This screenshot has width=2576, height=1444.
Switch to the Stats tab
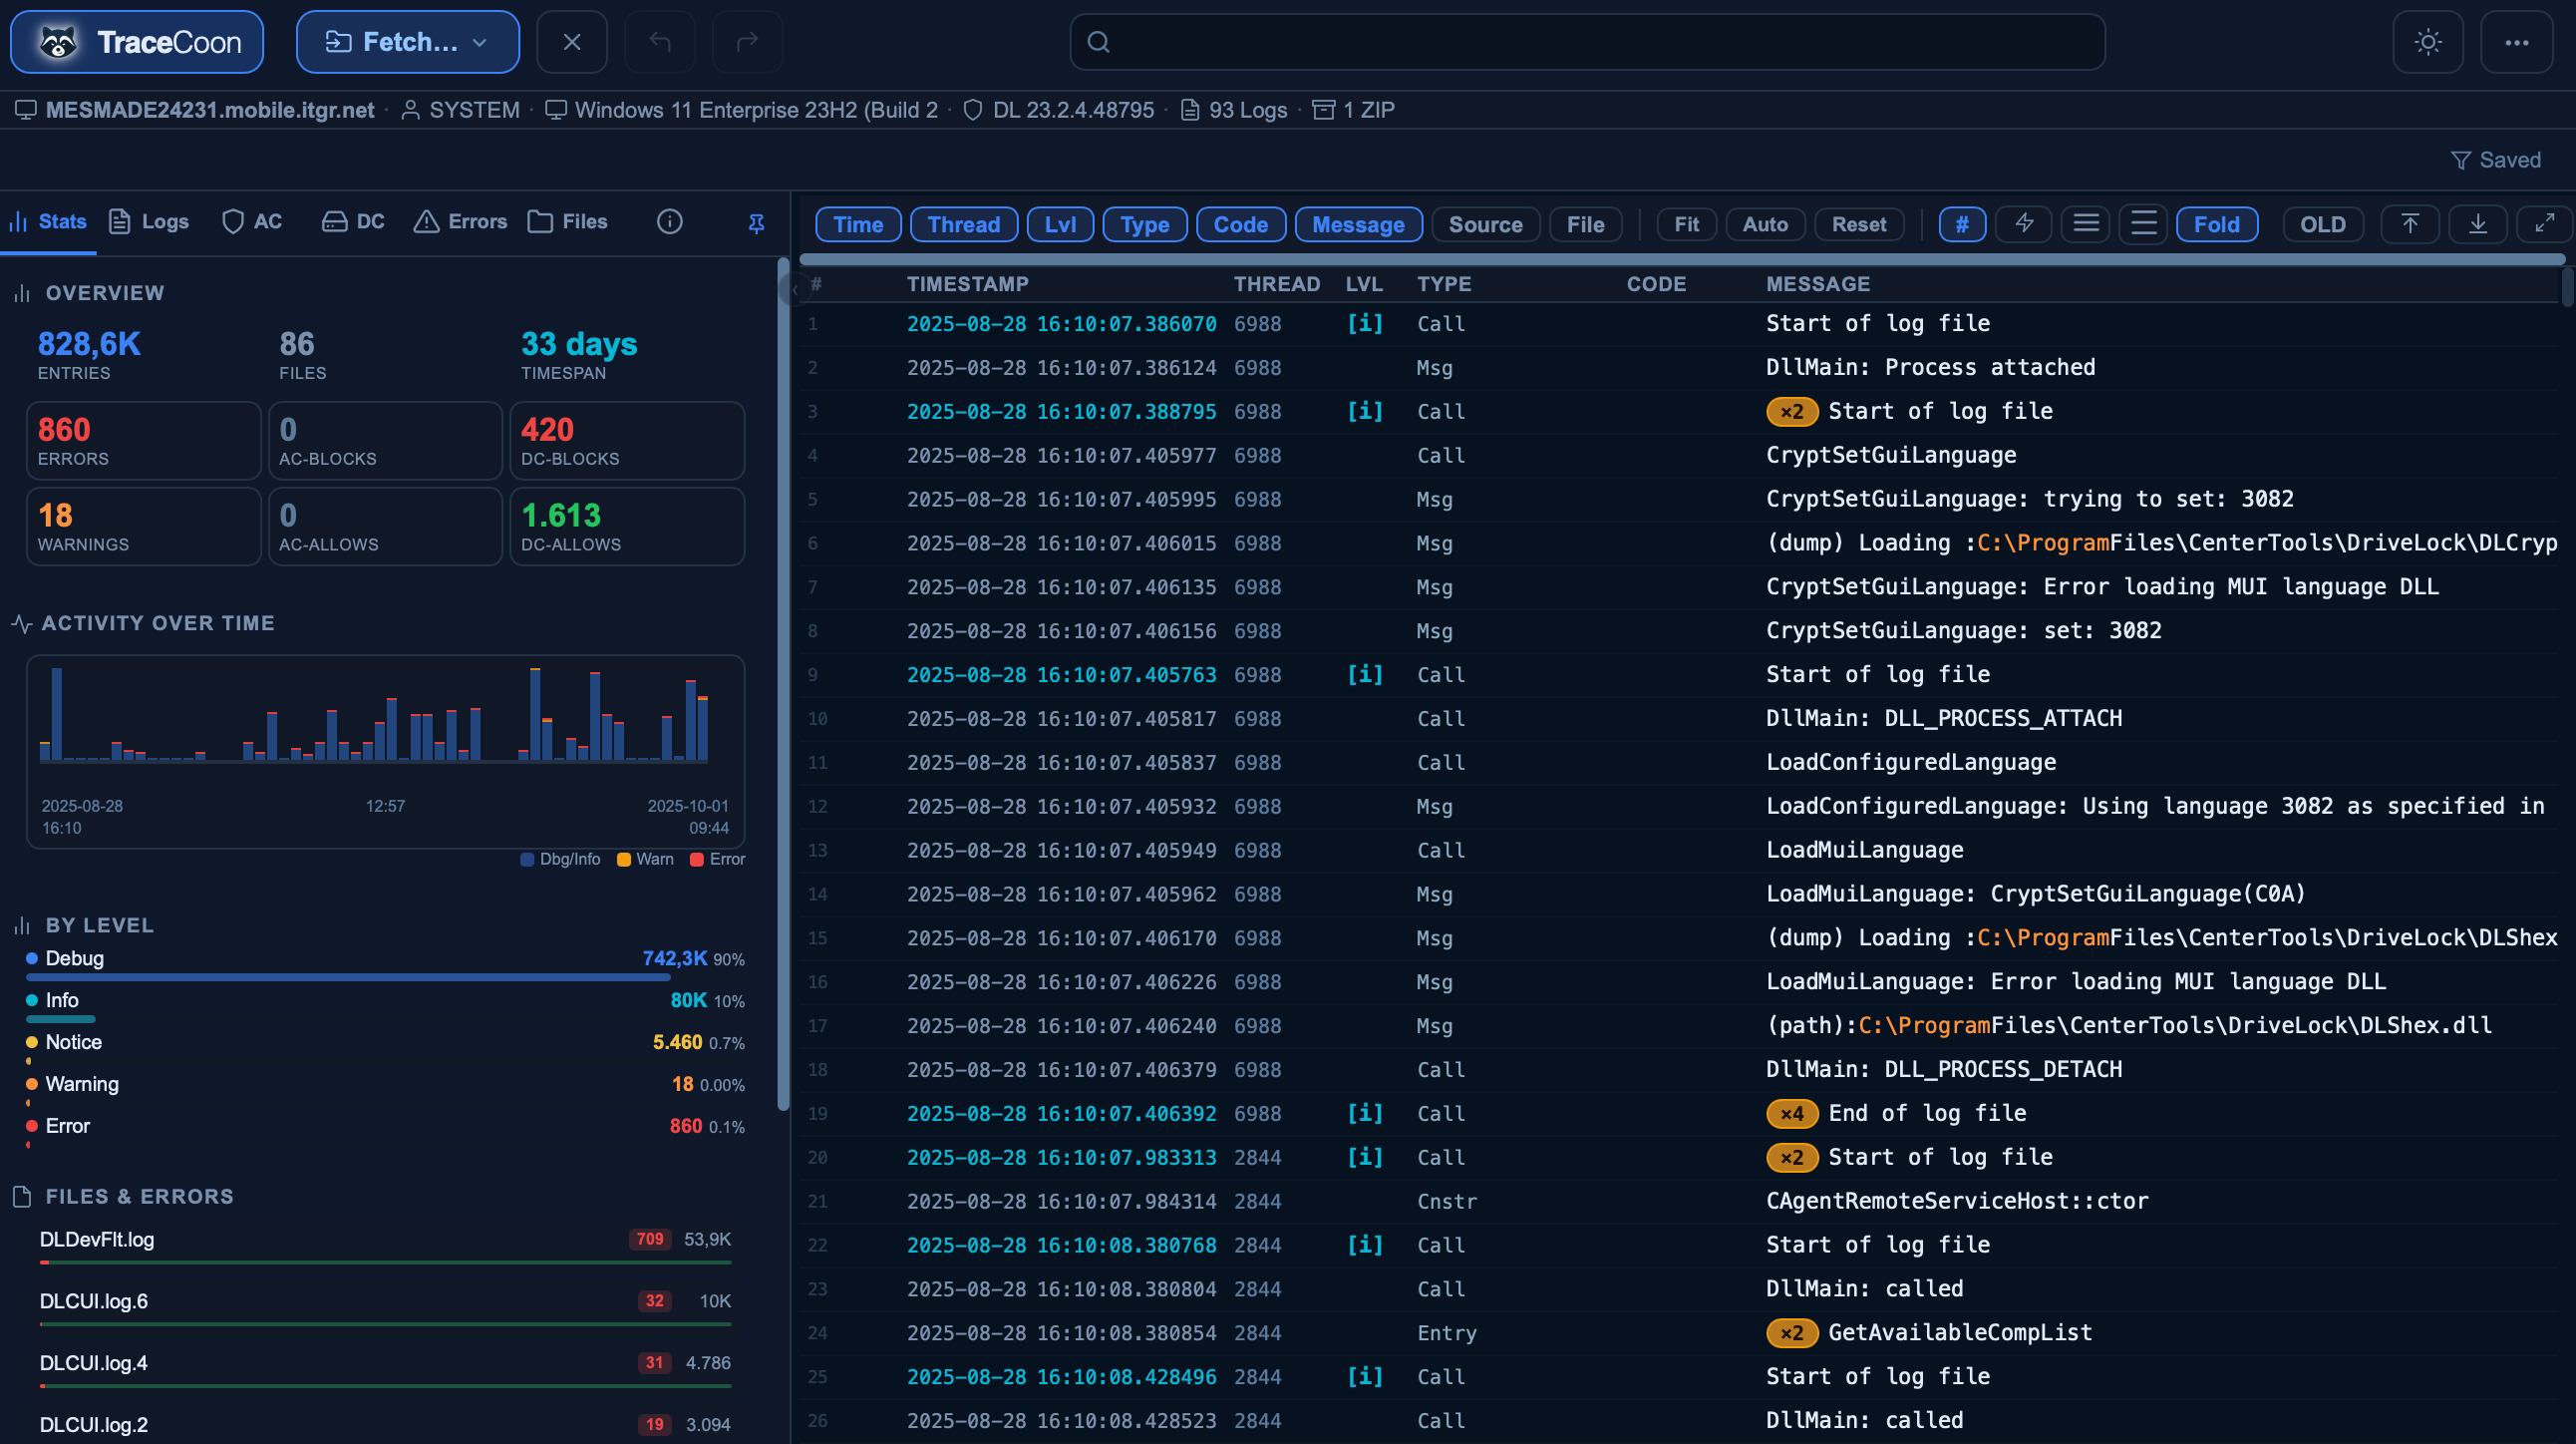48,222
